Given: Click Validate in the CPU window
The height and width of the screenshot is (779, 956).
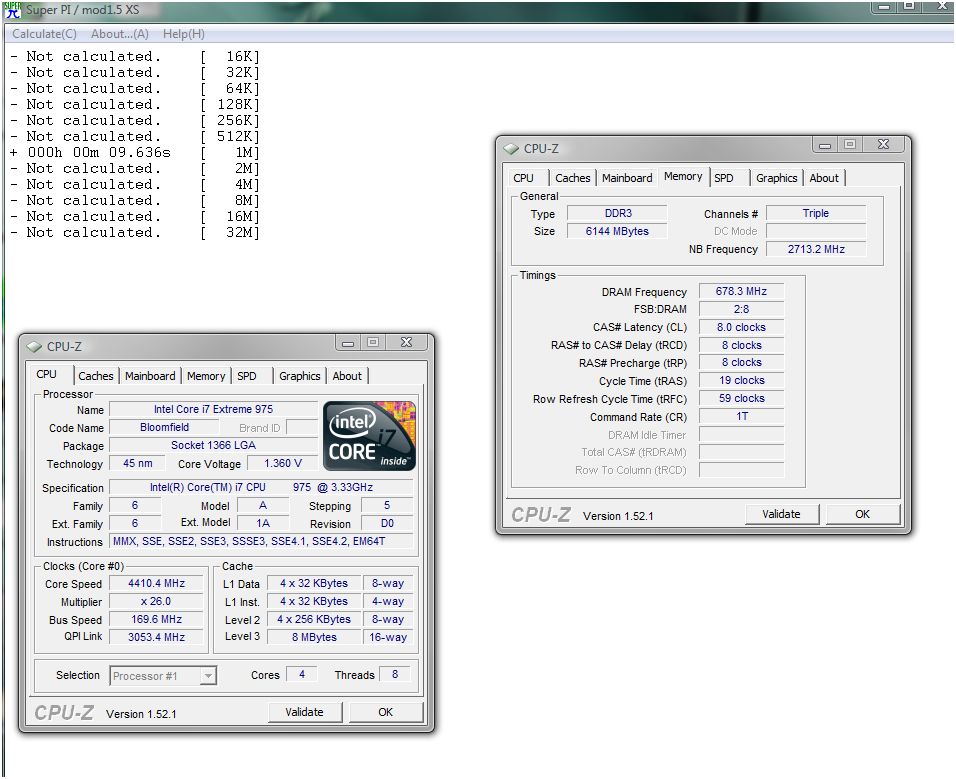Looking at the screenshot, I should pos(305,712).
